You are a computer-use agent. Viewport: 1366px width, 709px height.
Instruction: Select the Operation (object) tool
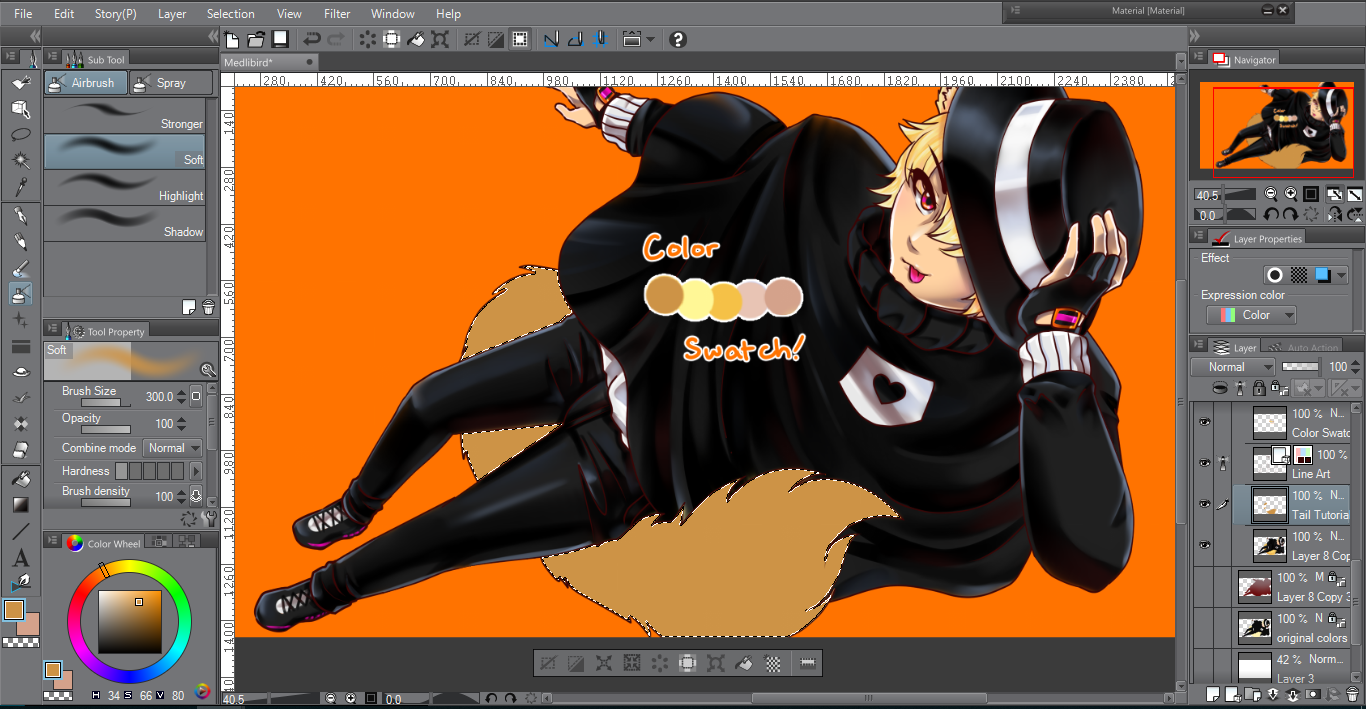click(x=21, y=108)
